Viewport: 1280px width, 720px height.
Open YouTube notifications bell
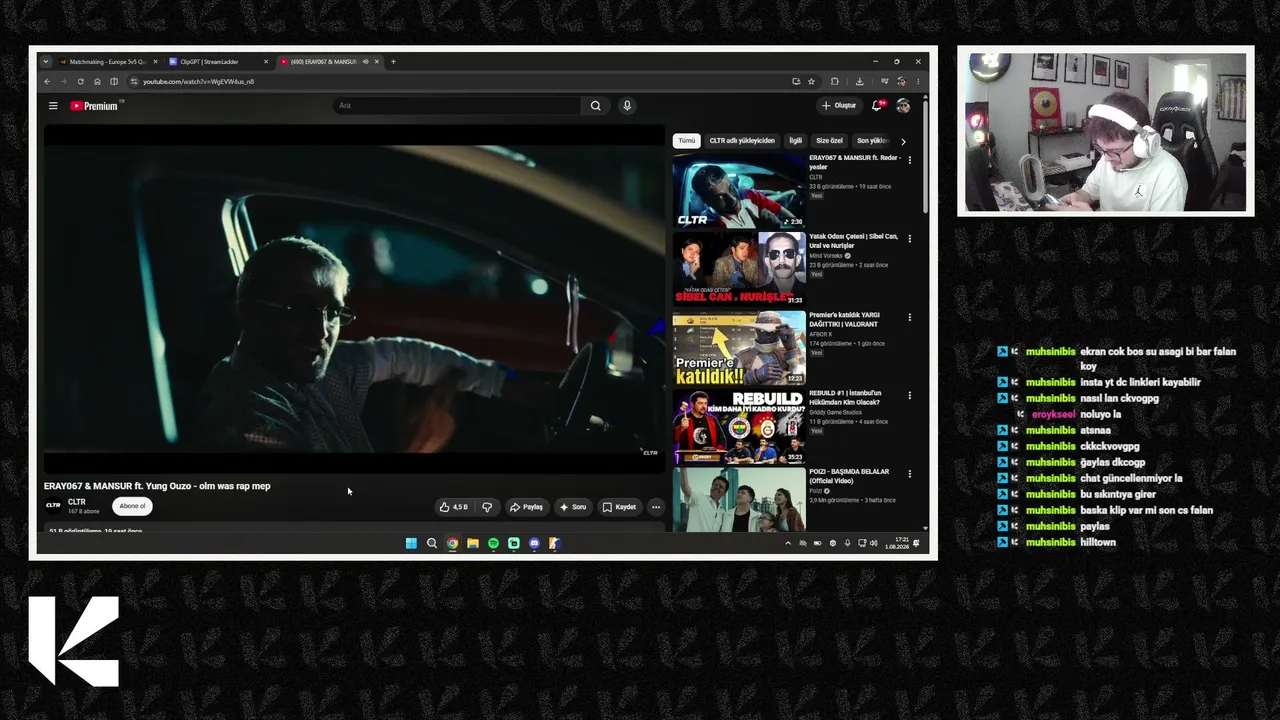(877, 105)
